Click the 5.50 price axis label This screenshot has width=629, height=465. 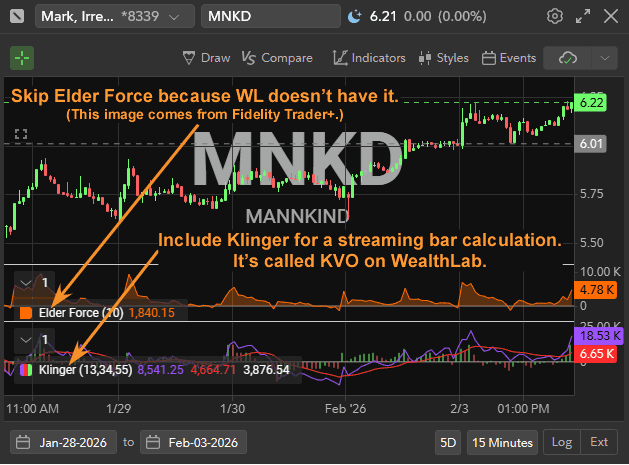point(591,243)
